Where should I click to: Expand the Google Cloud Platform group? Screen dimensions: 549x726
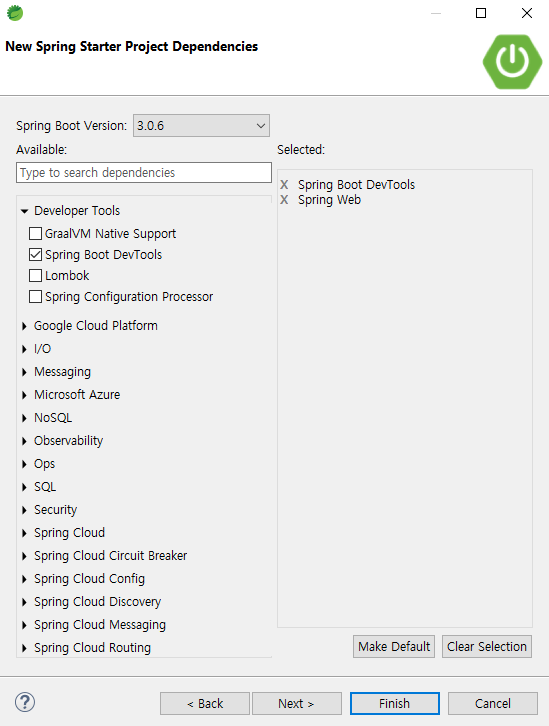25,326
